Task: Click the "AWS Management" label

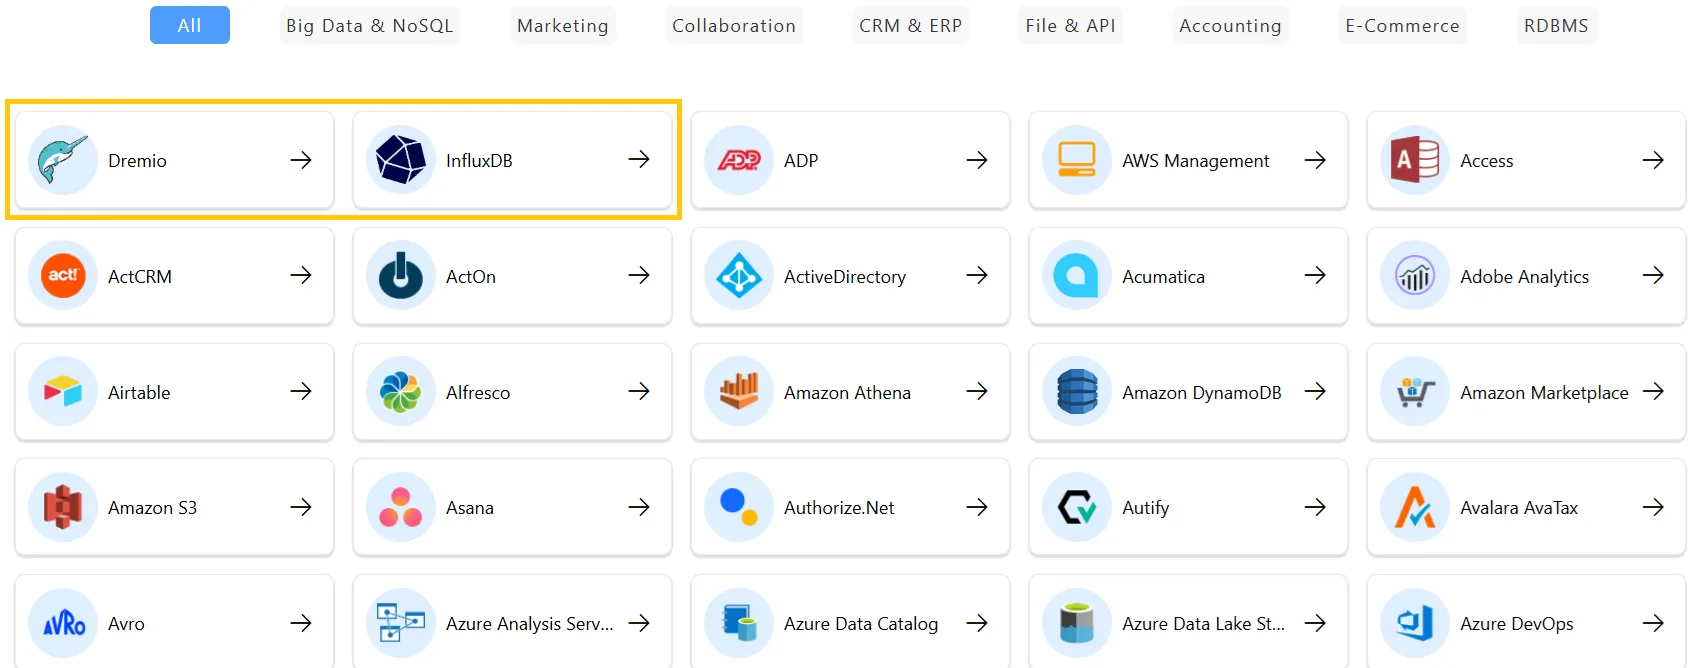Action: tap(1196, 161)
